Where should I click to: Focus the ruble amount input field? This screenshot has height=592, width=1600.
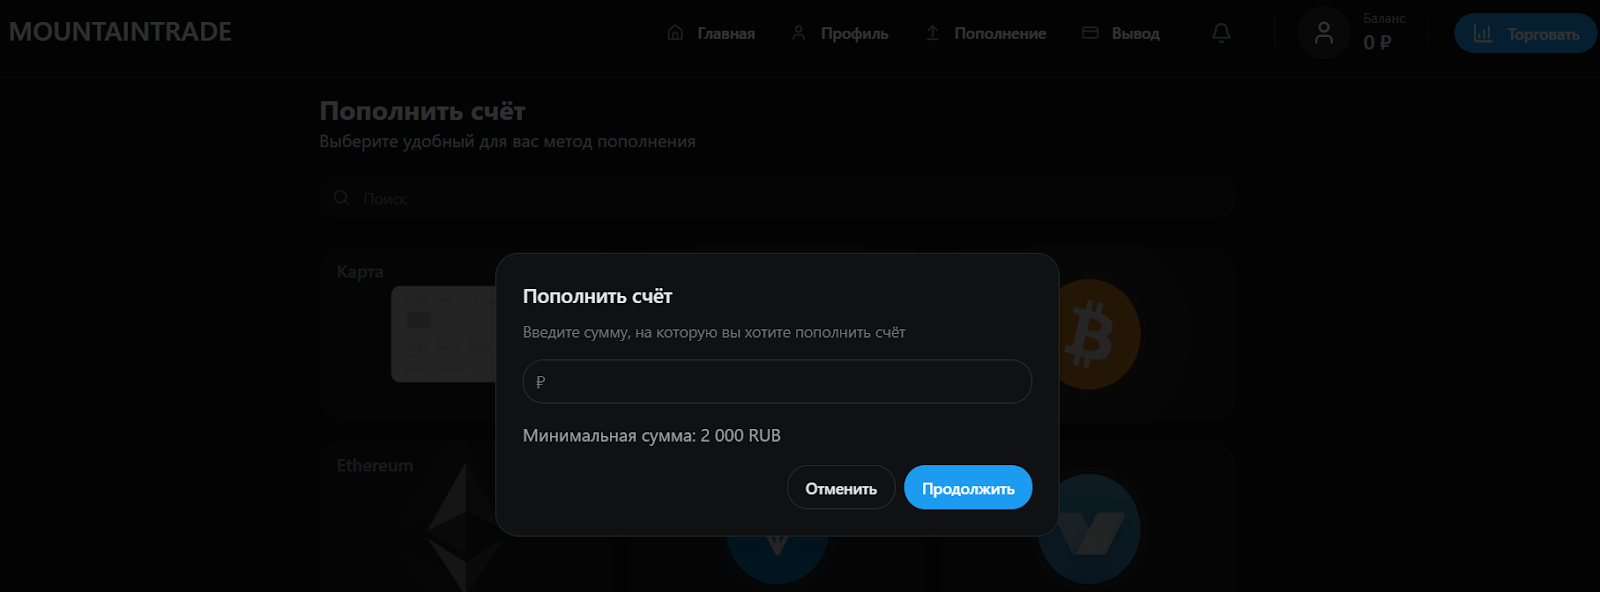click(x=777, y=382)
